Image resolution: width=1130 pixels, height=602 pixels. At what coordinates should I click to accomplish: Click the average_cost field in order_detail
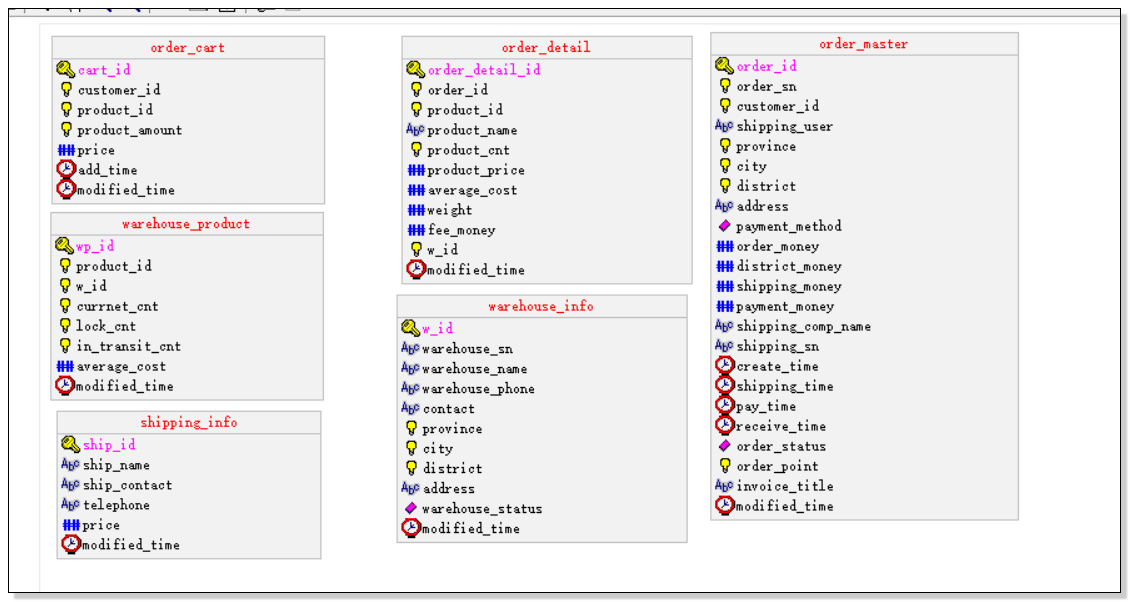pos(472,190)
